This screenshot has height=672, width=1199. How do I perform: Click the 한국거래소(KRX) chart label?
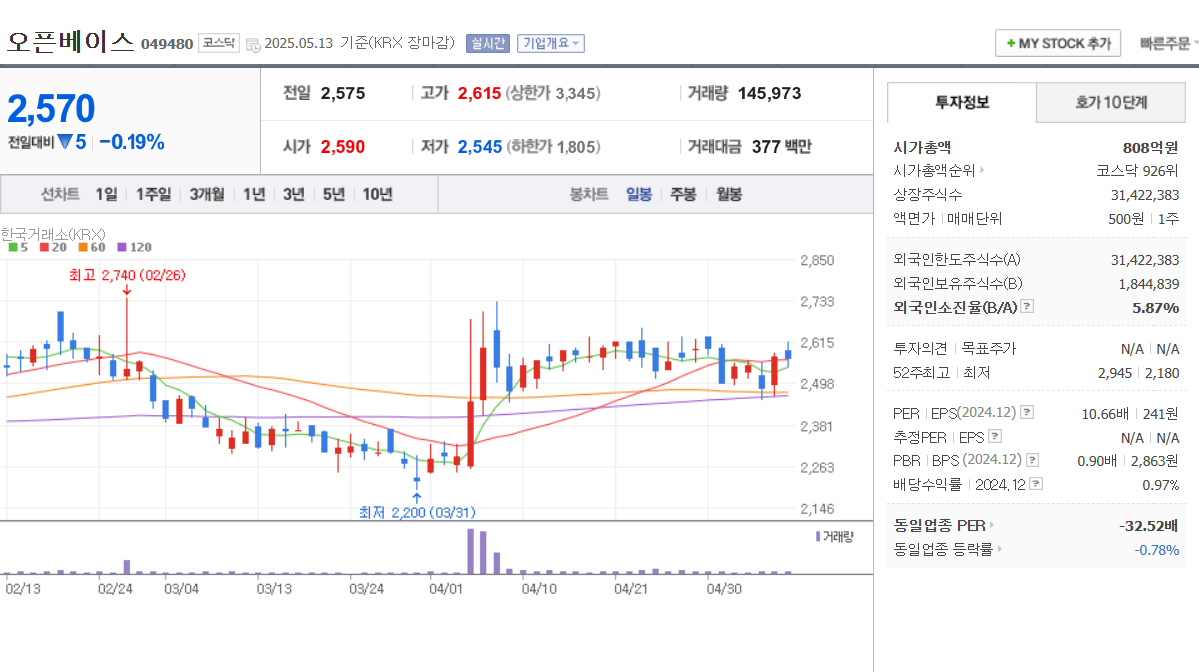tap(53, 234)
